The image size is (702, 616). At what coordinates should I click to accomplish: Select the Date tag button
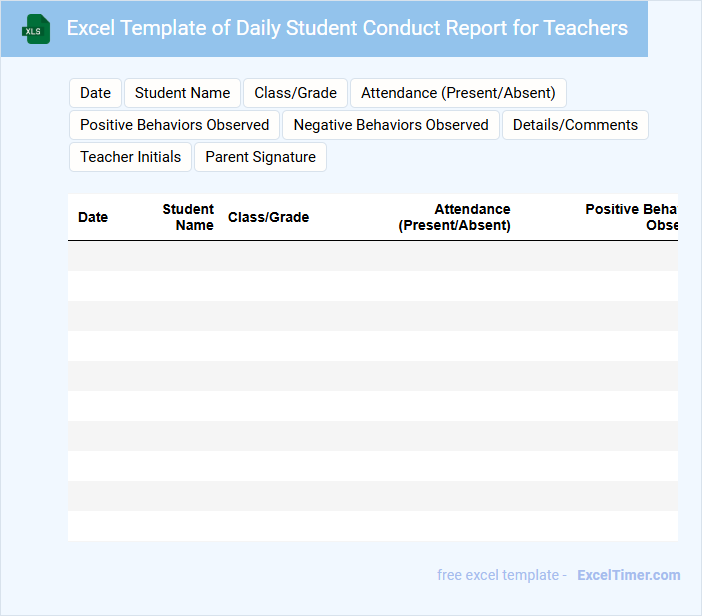click(x=95, y=93)
